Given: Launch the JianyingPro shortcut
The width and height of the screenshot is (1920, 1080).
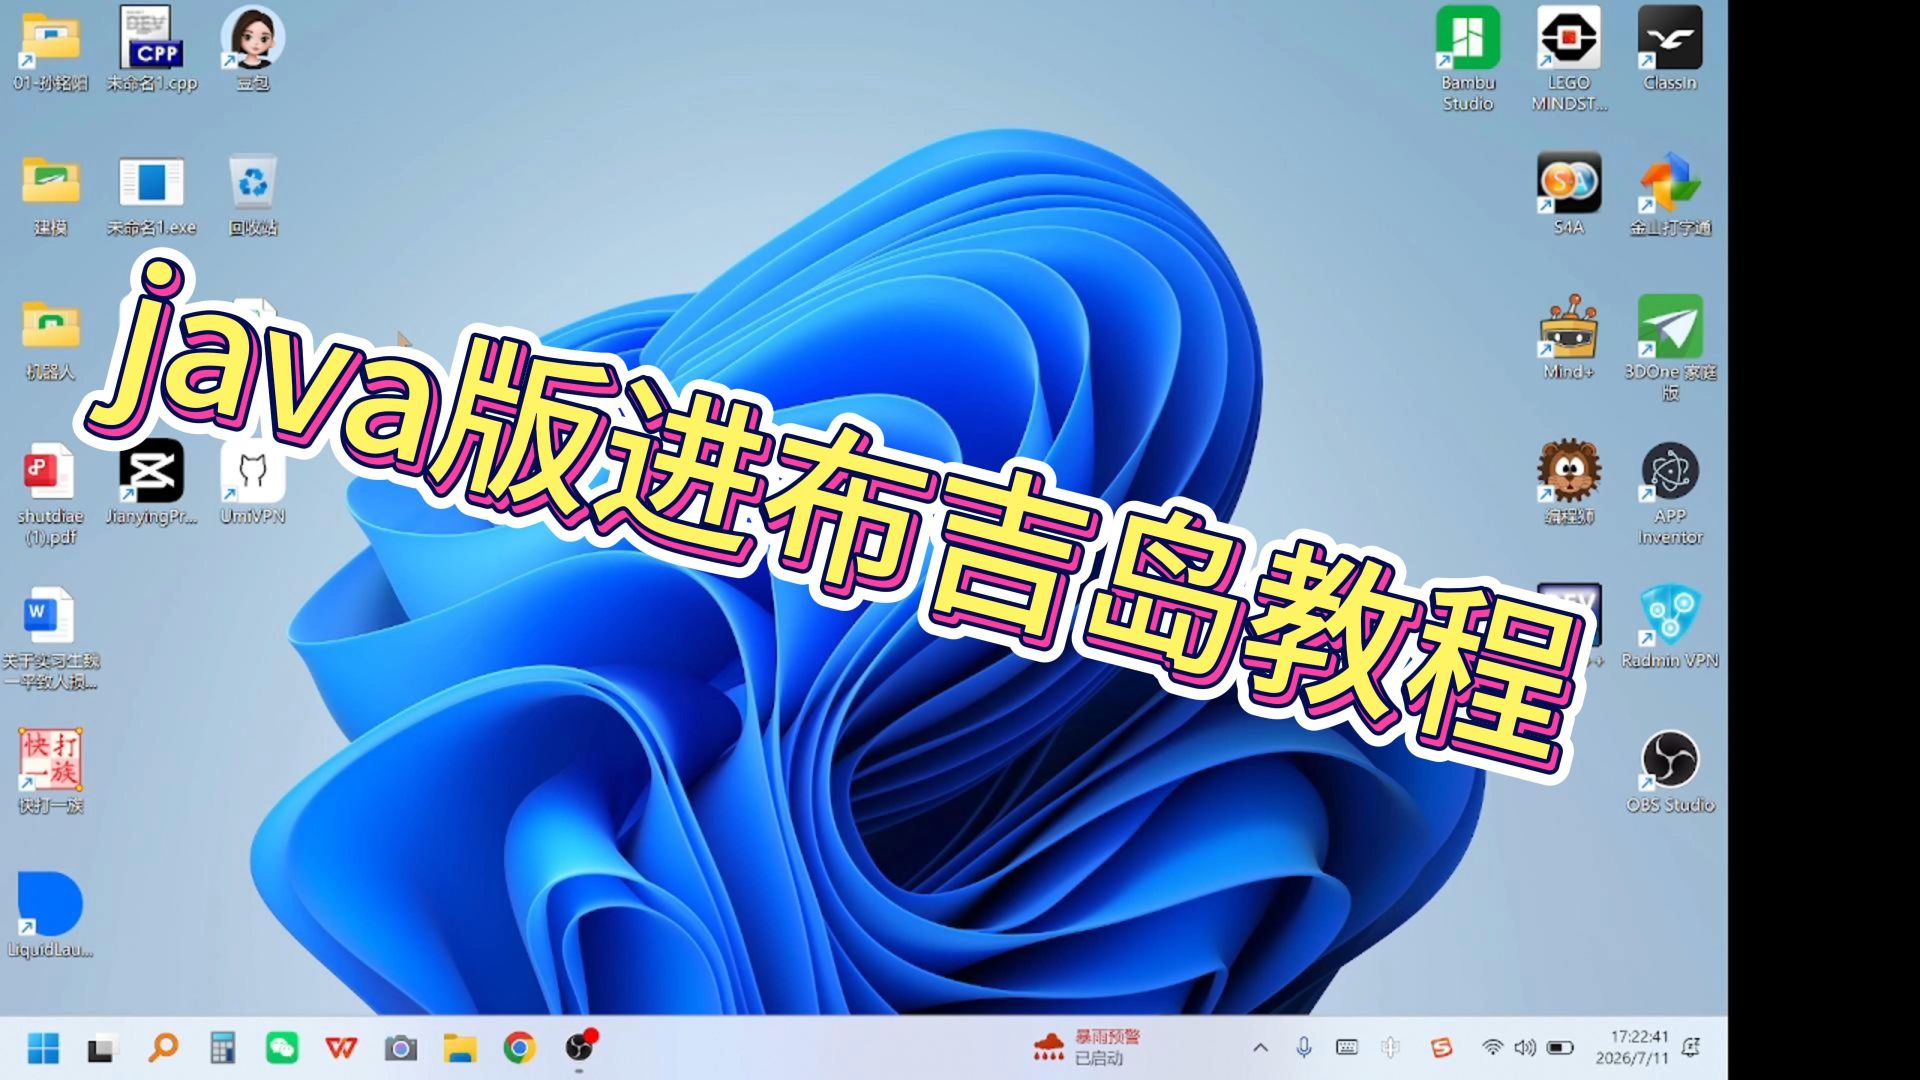Looking at the screenshot, I should [152, 484].
